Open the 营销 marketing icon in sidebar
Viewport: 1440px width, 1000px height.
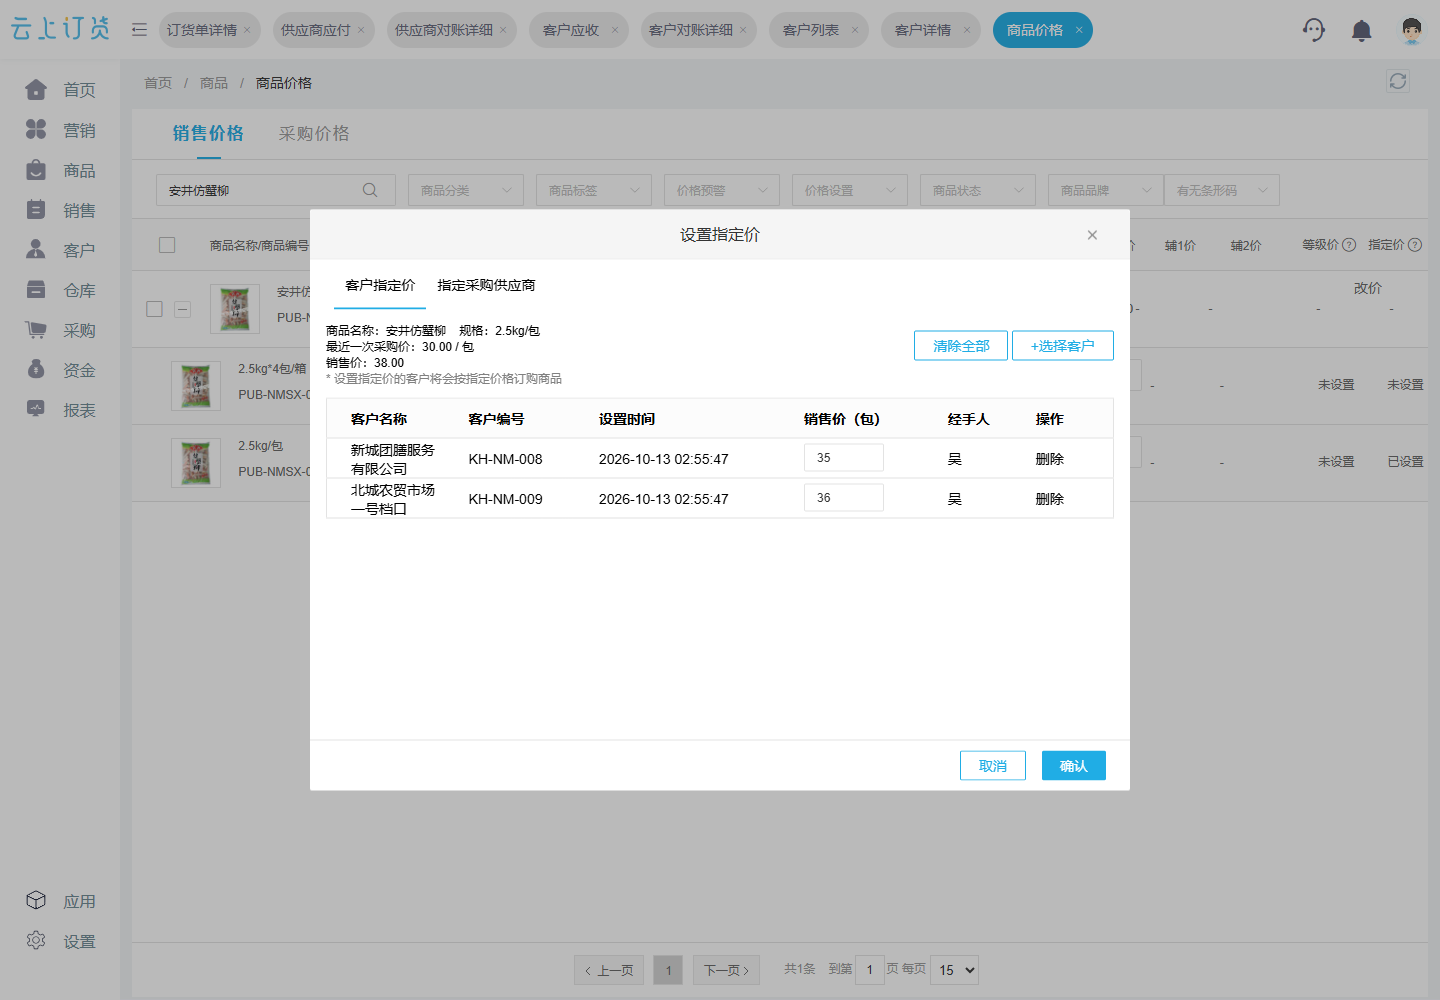pyautogui.click(x=36, y=130)
